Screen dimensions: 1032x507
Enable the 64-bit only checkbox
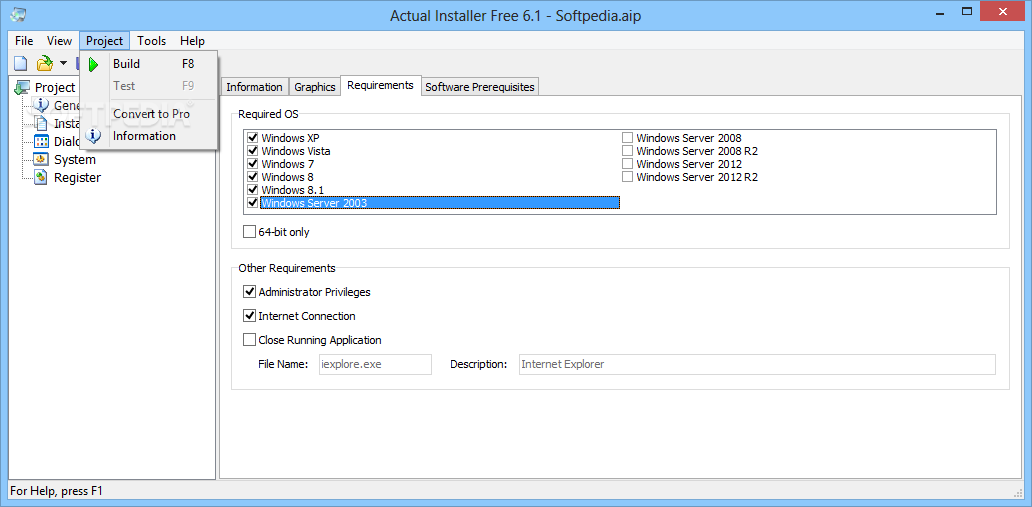tap(249, 232)
